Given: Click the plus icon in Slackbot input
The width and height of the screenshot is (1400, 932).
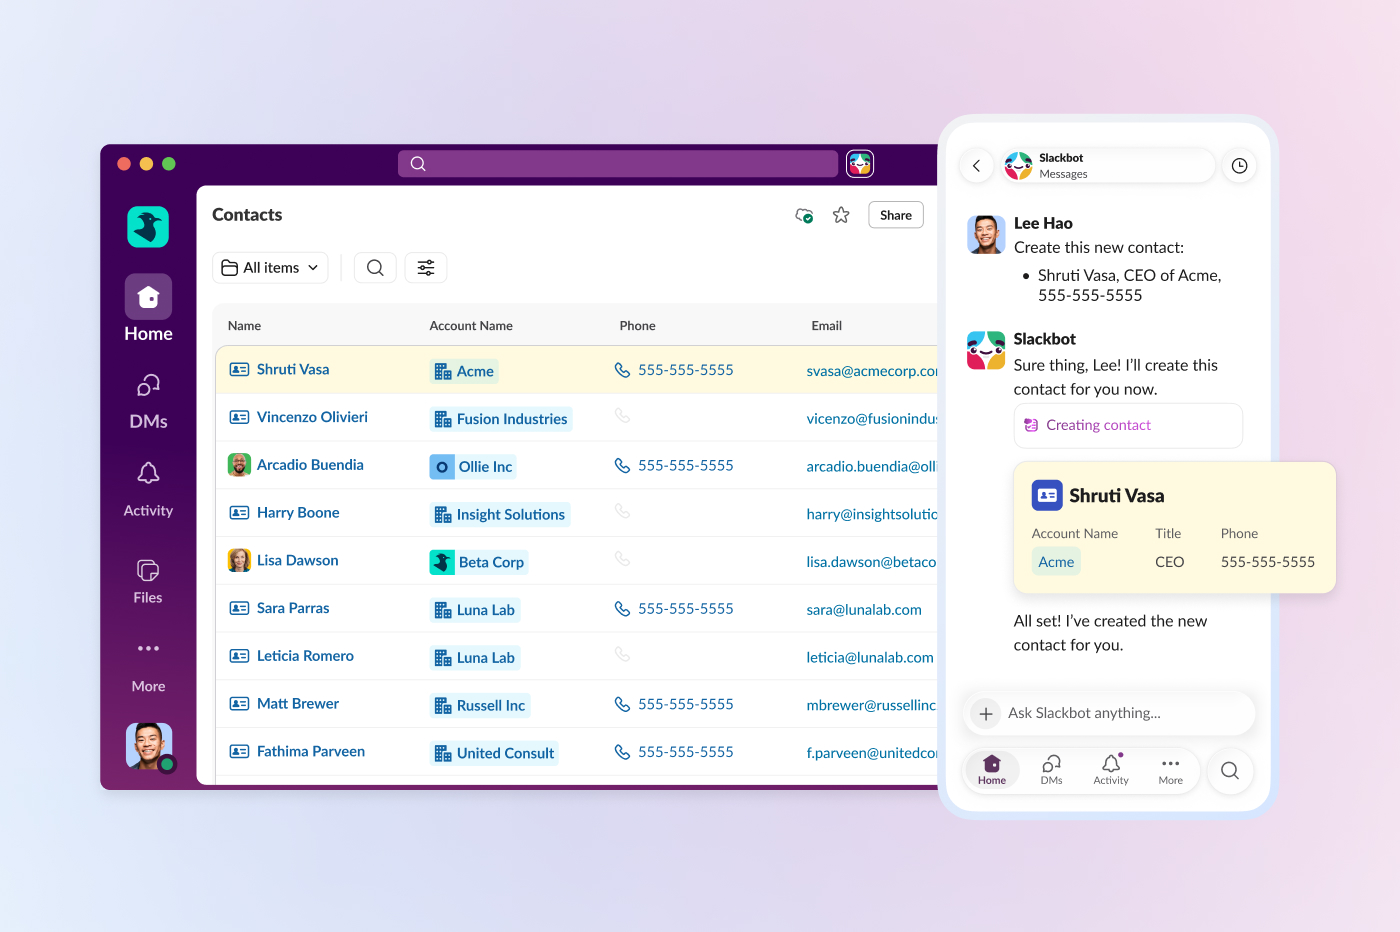Looking at the screenshot, I should click(x=985, y=714).
